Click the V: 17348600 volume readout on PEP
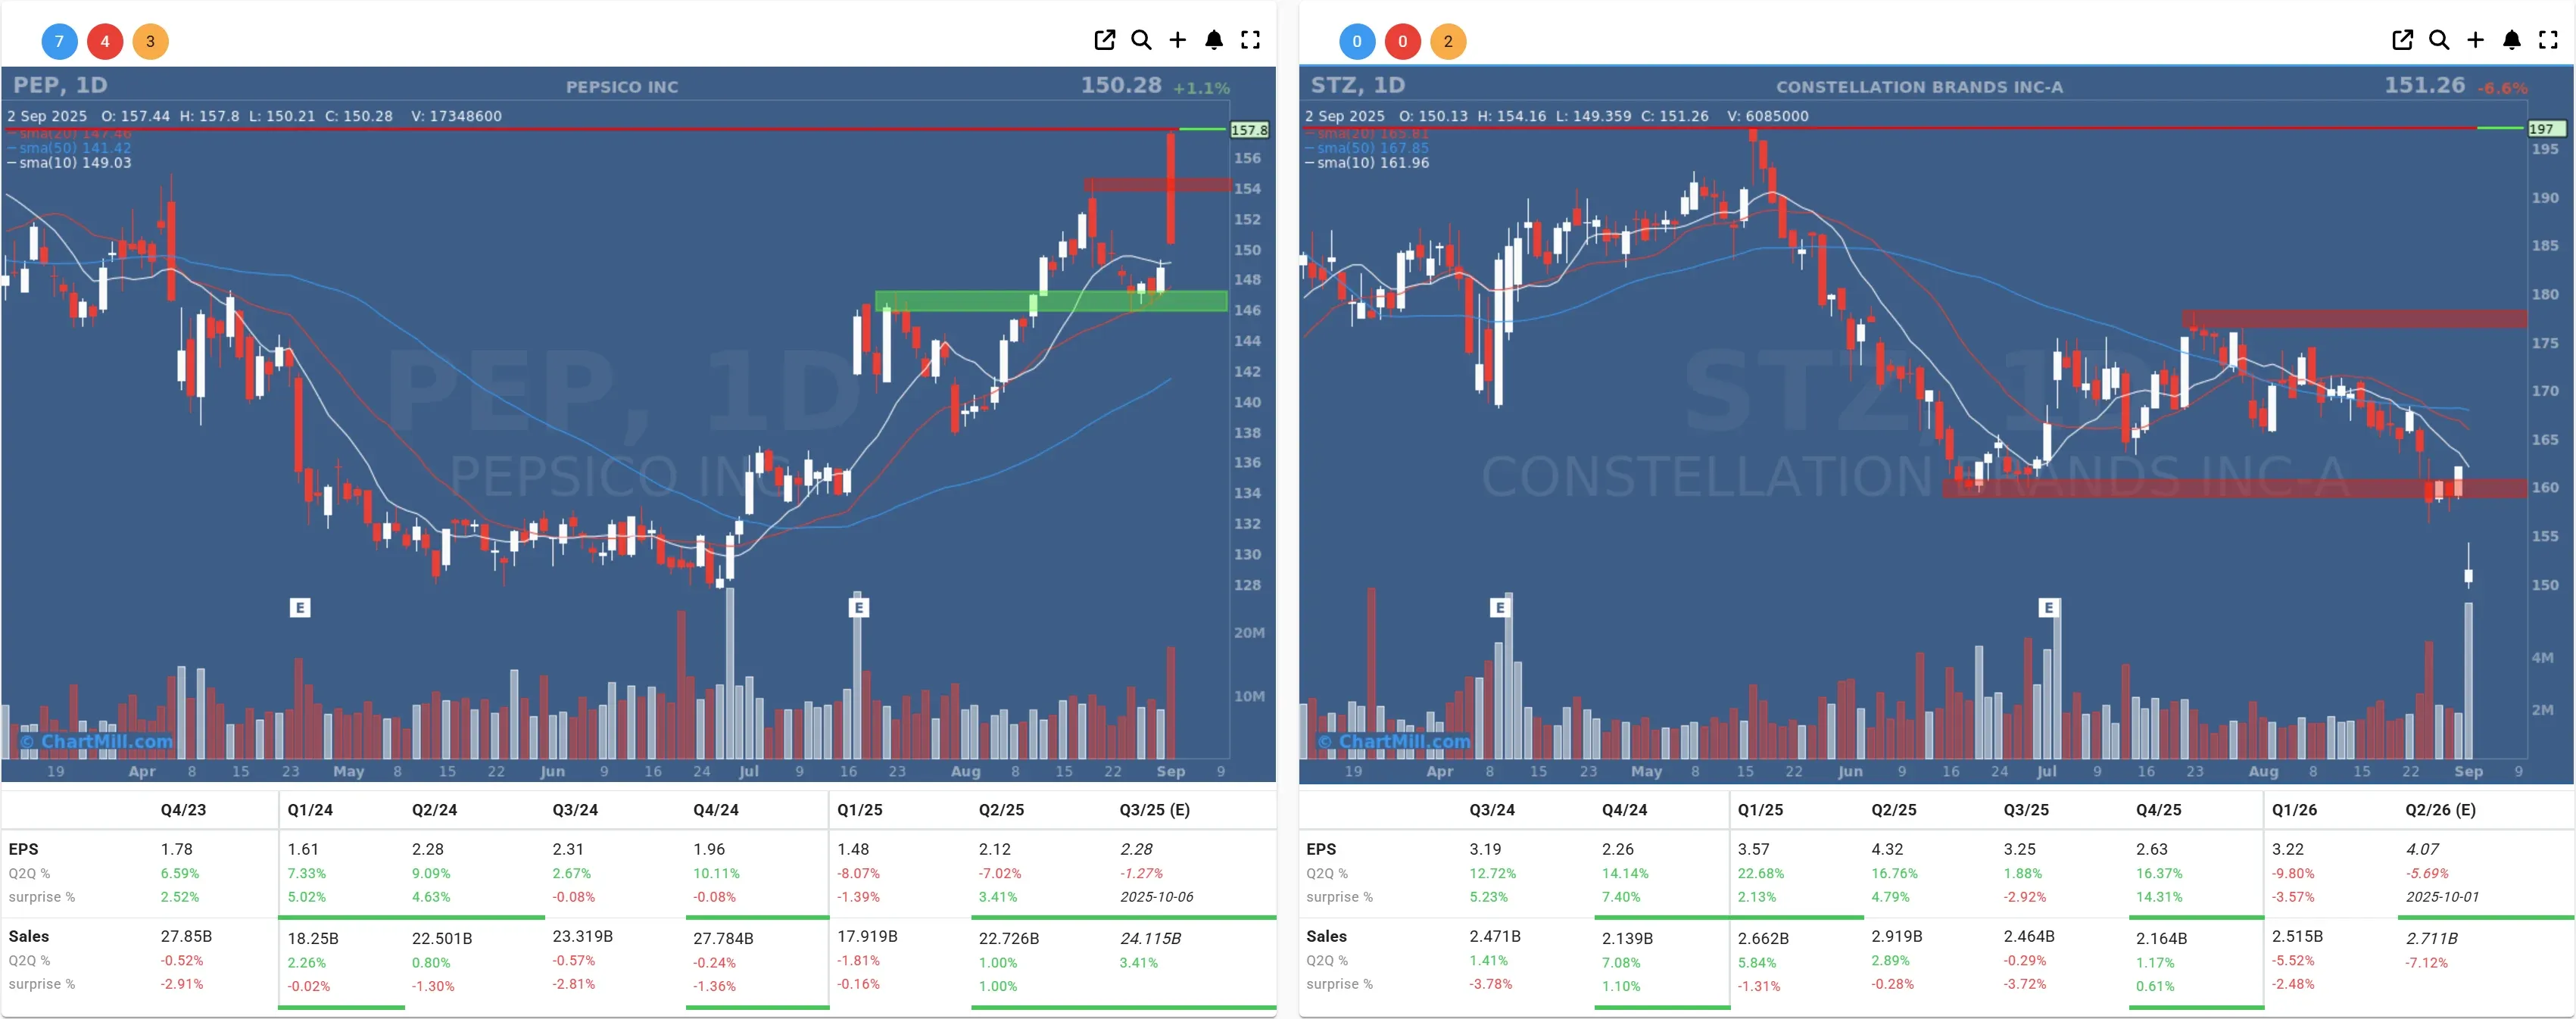 456,116
